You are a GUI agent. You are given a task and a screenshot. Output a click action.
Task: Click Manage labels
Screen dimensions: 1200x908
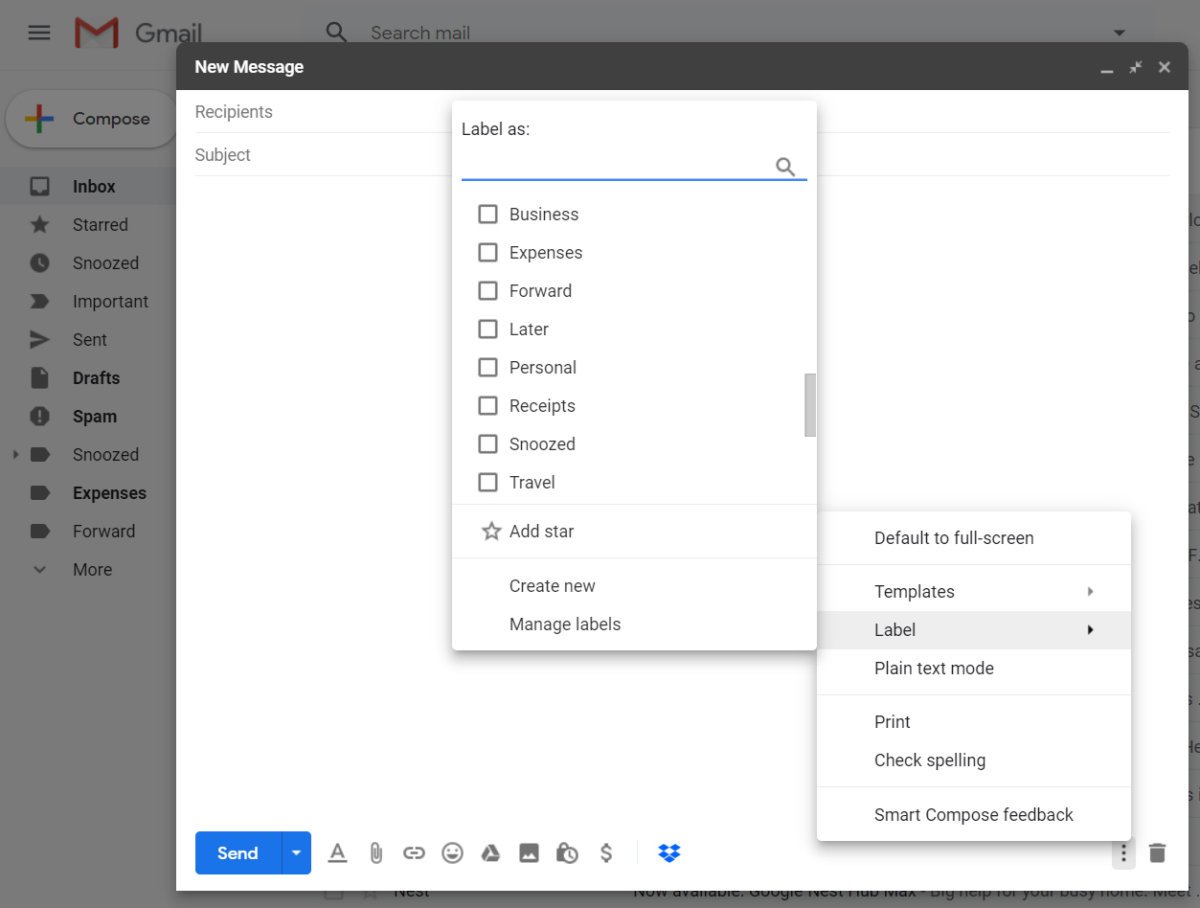pyautogui.click(x=565, y=623)
